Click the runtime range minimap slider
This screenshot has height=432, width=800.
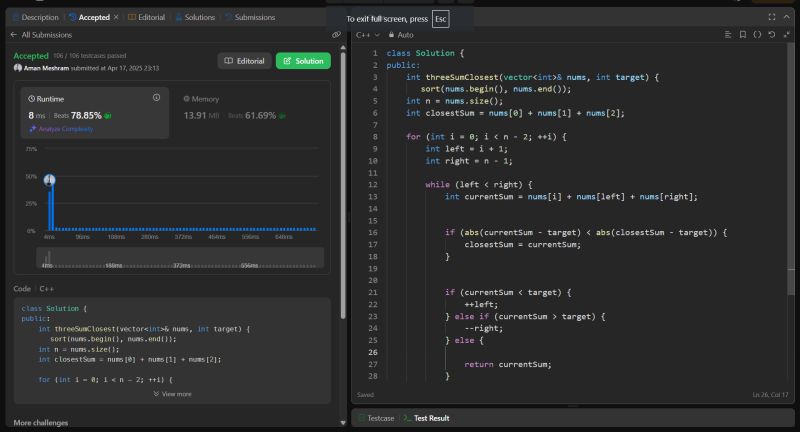[x=180, y=258]
